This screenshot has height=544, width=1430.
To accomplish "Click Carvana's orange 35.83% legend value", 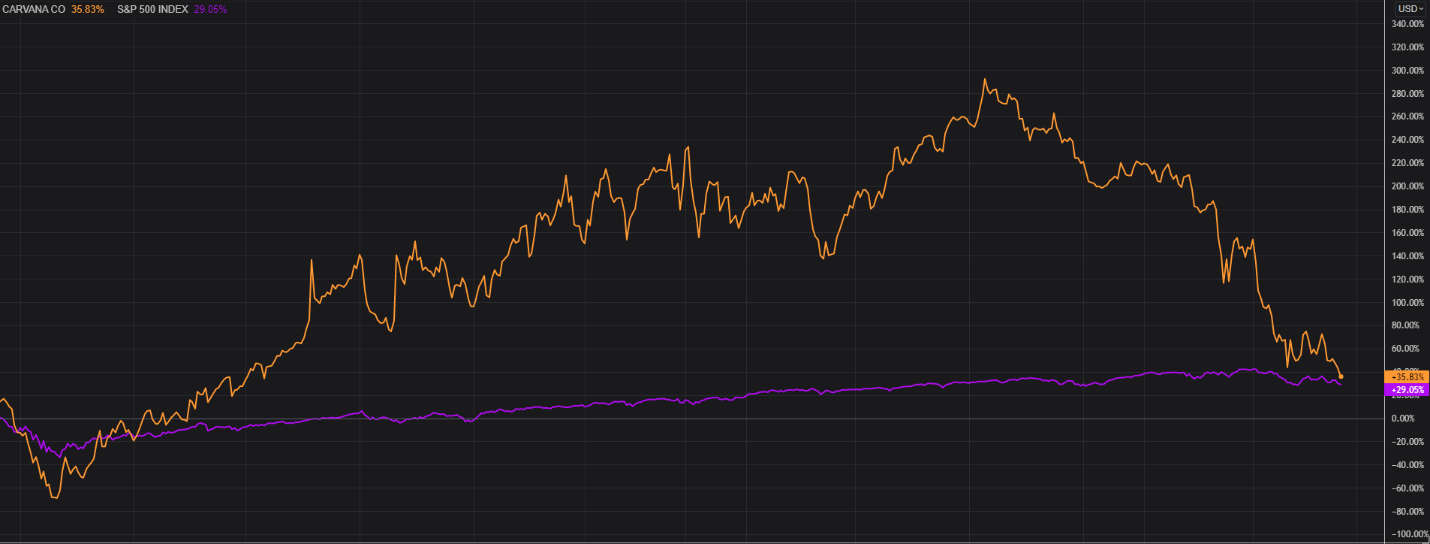I will click(87, 8).
